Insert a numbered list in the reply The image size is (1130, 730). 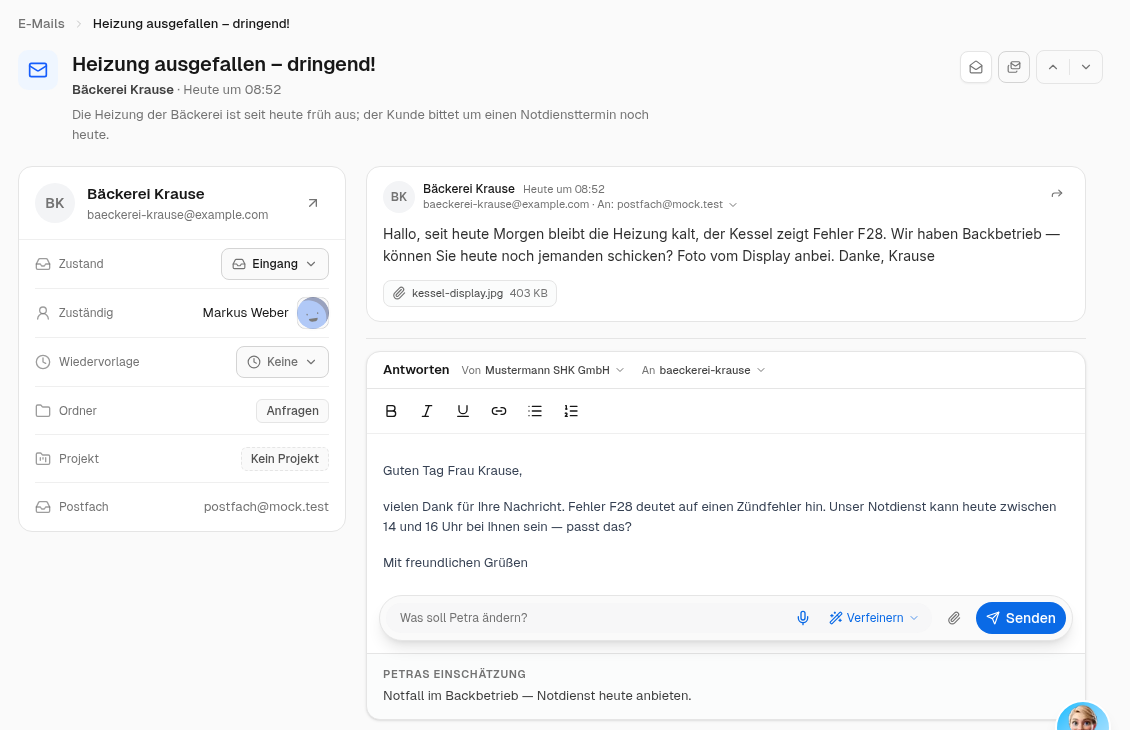pos(571,411)
